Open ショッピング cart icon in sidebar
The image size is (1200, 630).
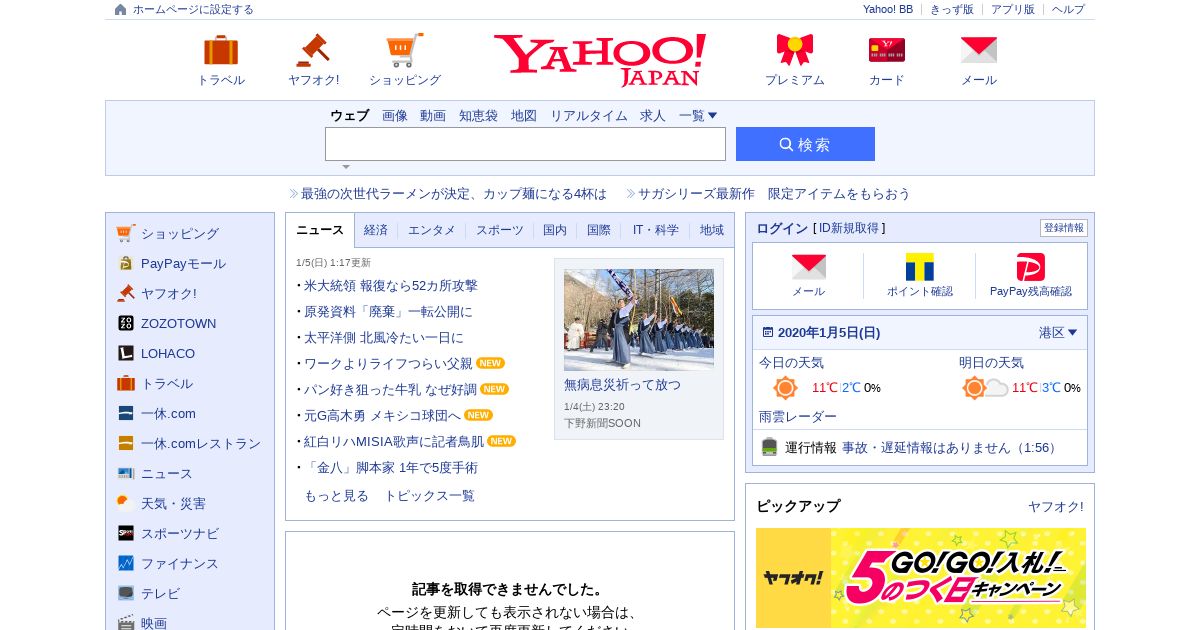(x=125, y=233)
